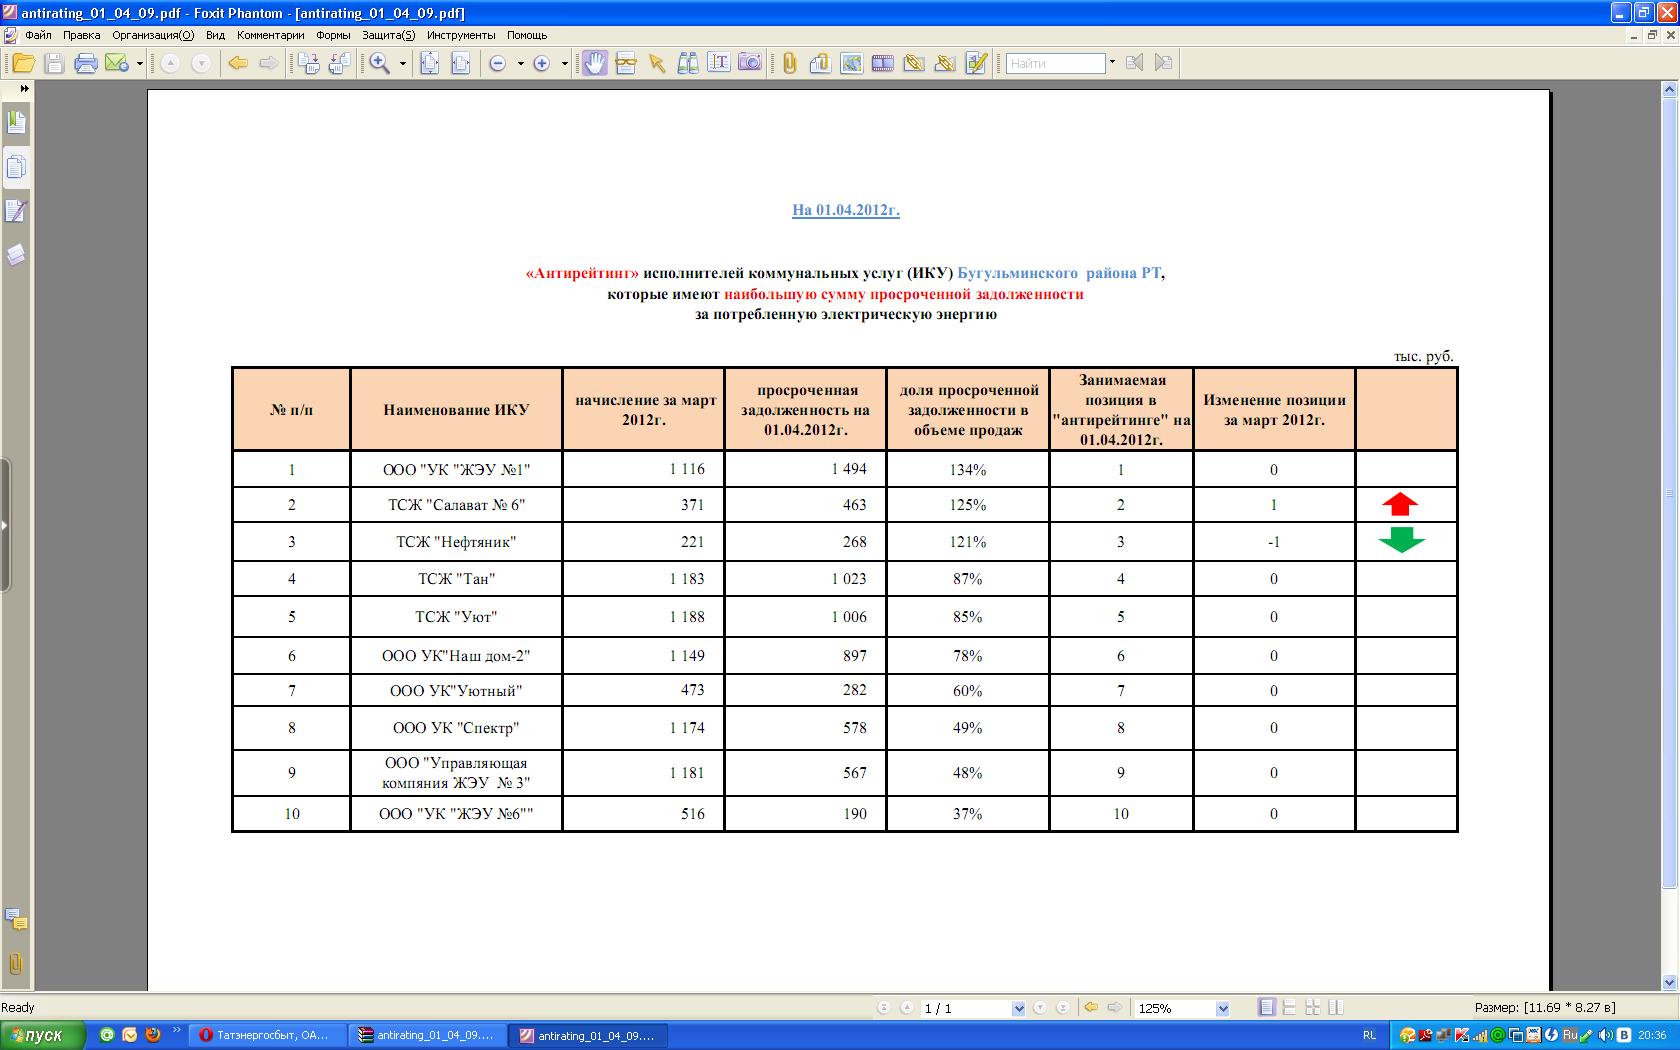Screen dimensions: 1680x1050
Task: Open the Zoom In dropdown arrow
Action: [564, 64]
